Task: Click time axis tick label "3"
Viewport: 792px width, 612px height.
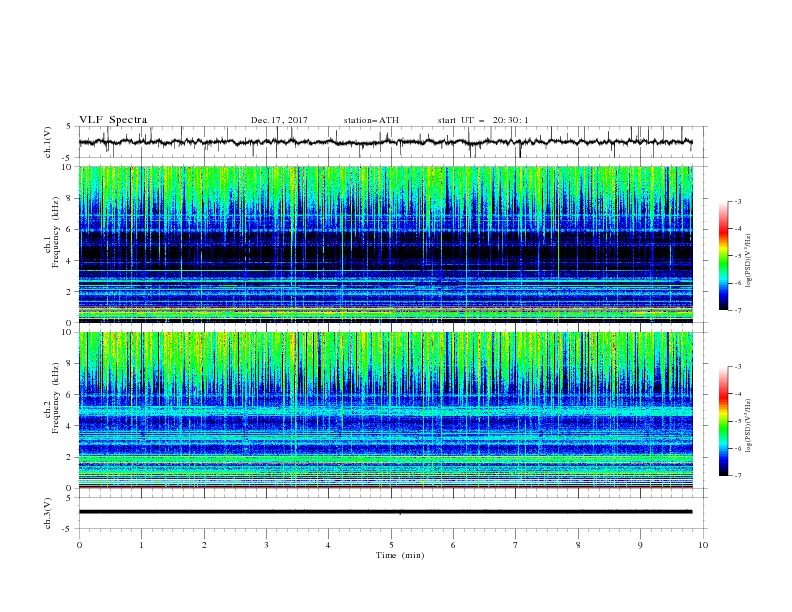Action: point(266,545)
